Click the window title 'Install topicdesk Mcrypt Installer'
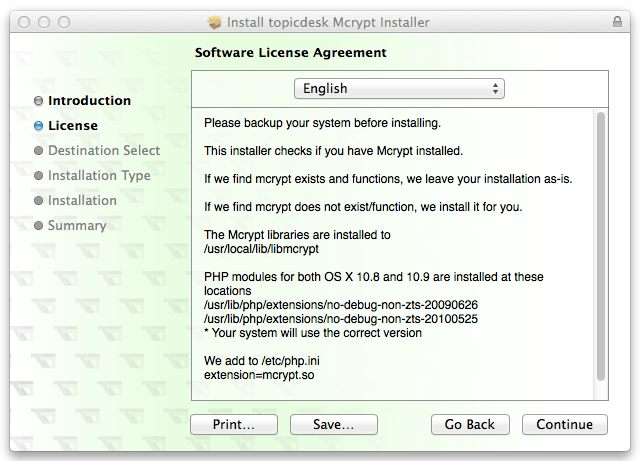 coord(328,22)
